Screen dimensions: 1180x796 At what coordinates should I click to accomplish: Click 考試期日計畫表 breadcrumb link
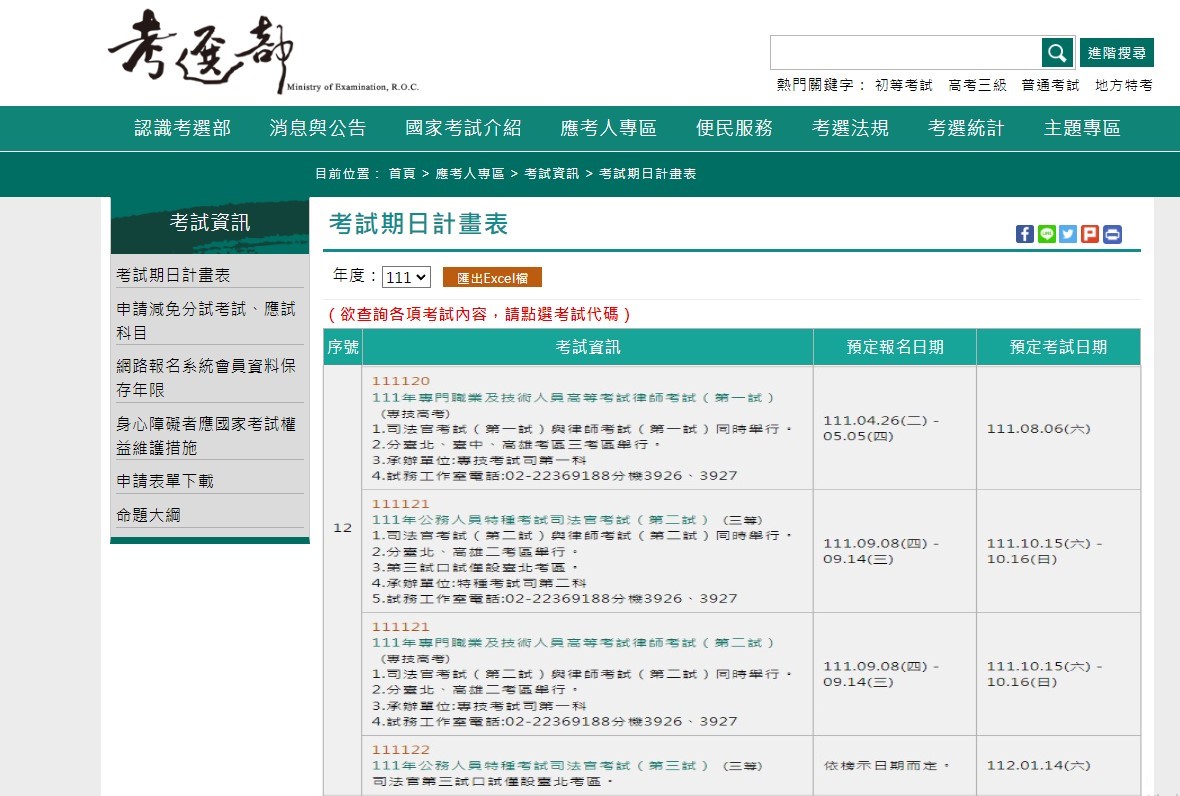pyautogui.click(x=647, y=174)
